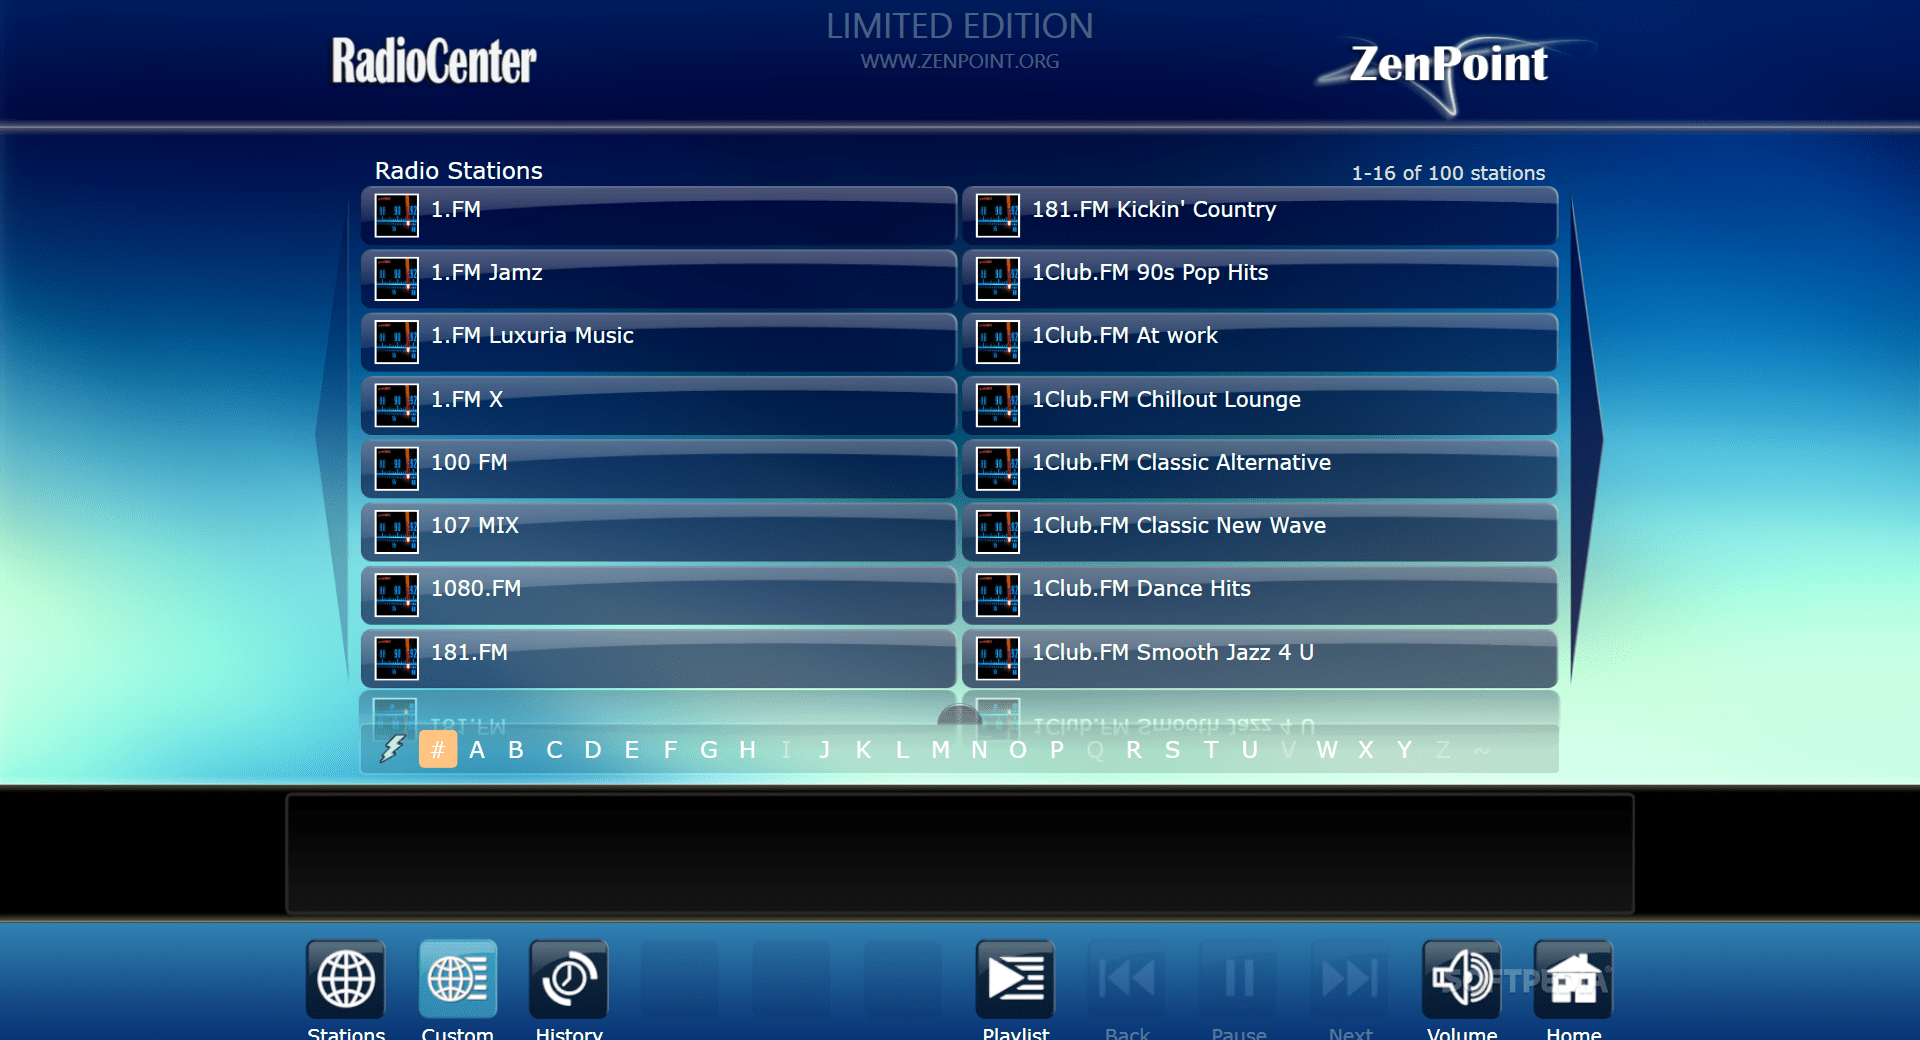
Task: Open the Playlist icon
Action: [x=1015, y=979]
